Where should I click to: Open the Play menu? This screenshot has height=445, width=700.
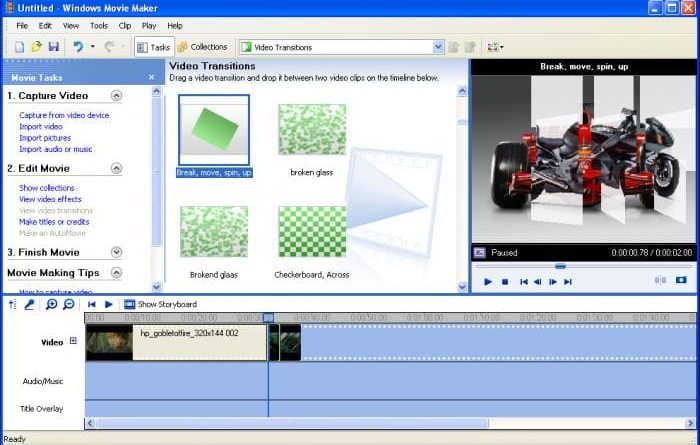coord(149,26)
